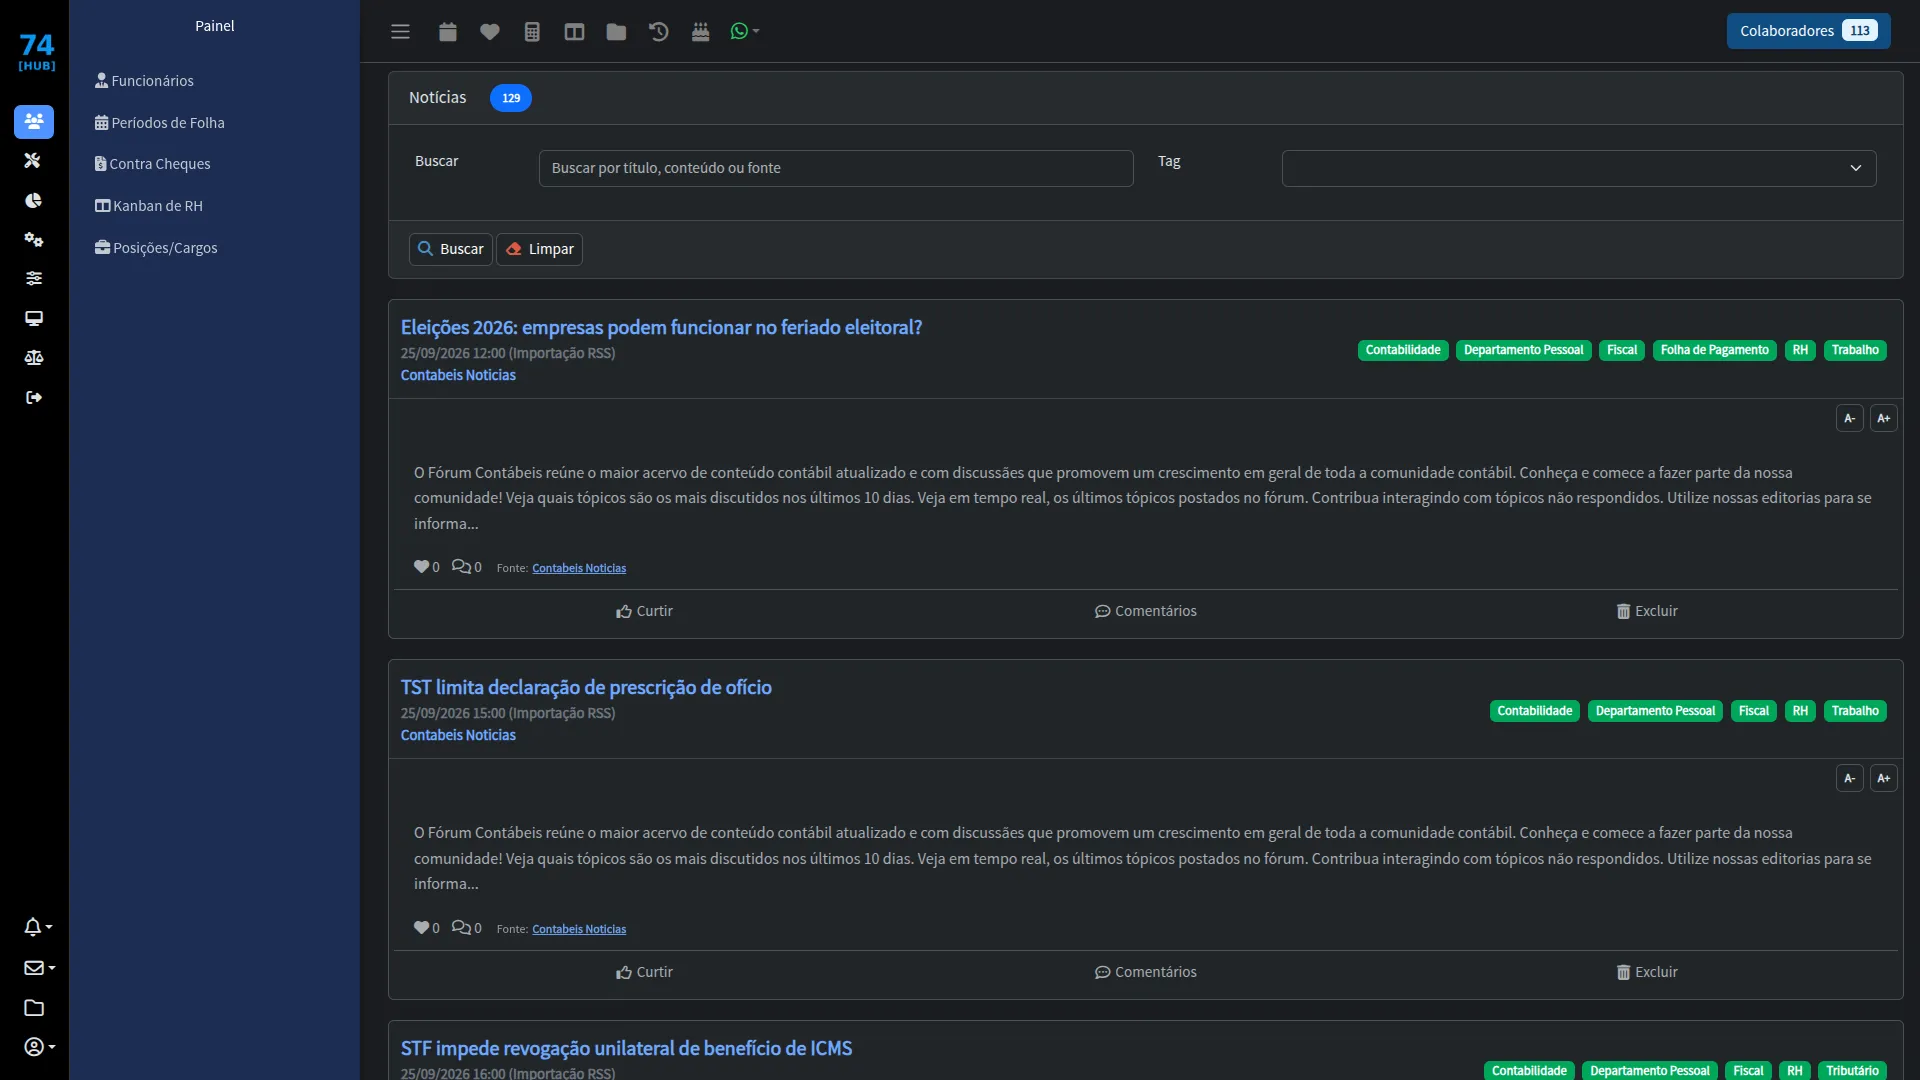
Task: Click the heart favorites icon in toolbar
Action: 490,31
